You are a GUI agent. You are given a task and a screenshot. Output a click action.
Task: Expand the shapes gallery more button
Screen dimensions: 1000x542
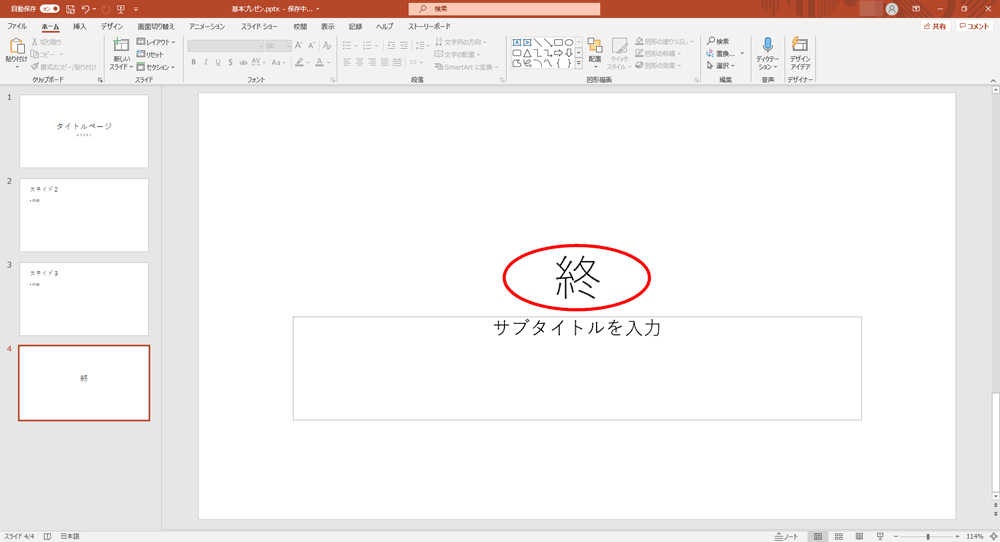[578, 64]
